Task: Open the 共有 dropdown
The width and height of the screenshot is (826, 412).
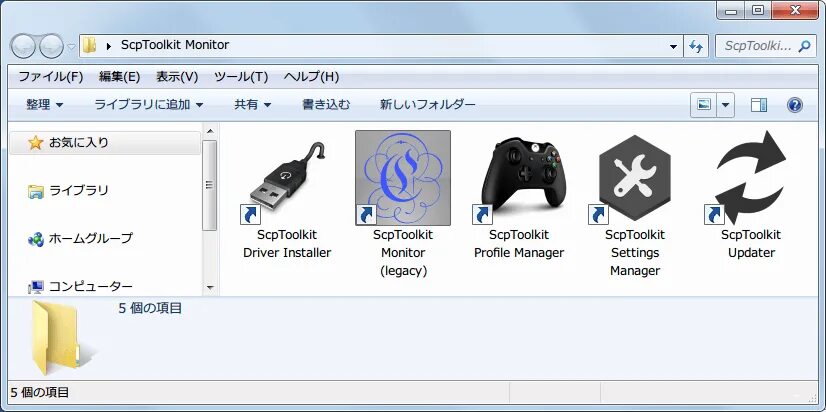Action: click(x=253, y=105)
